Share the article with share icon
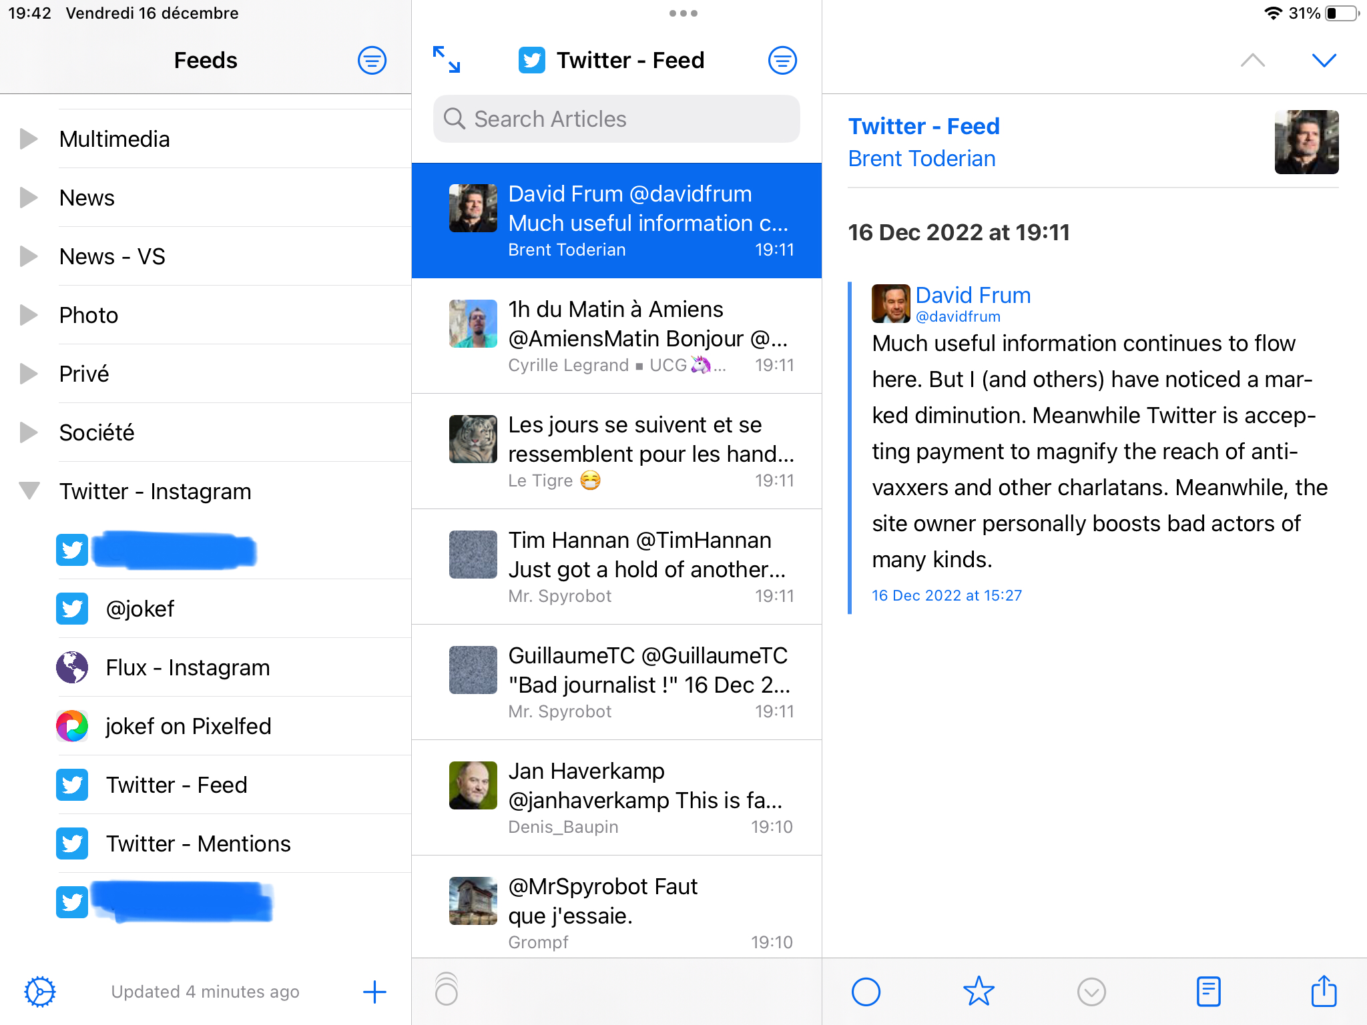This screenshot has height=1025, width=1367. pos(1324,990)
